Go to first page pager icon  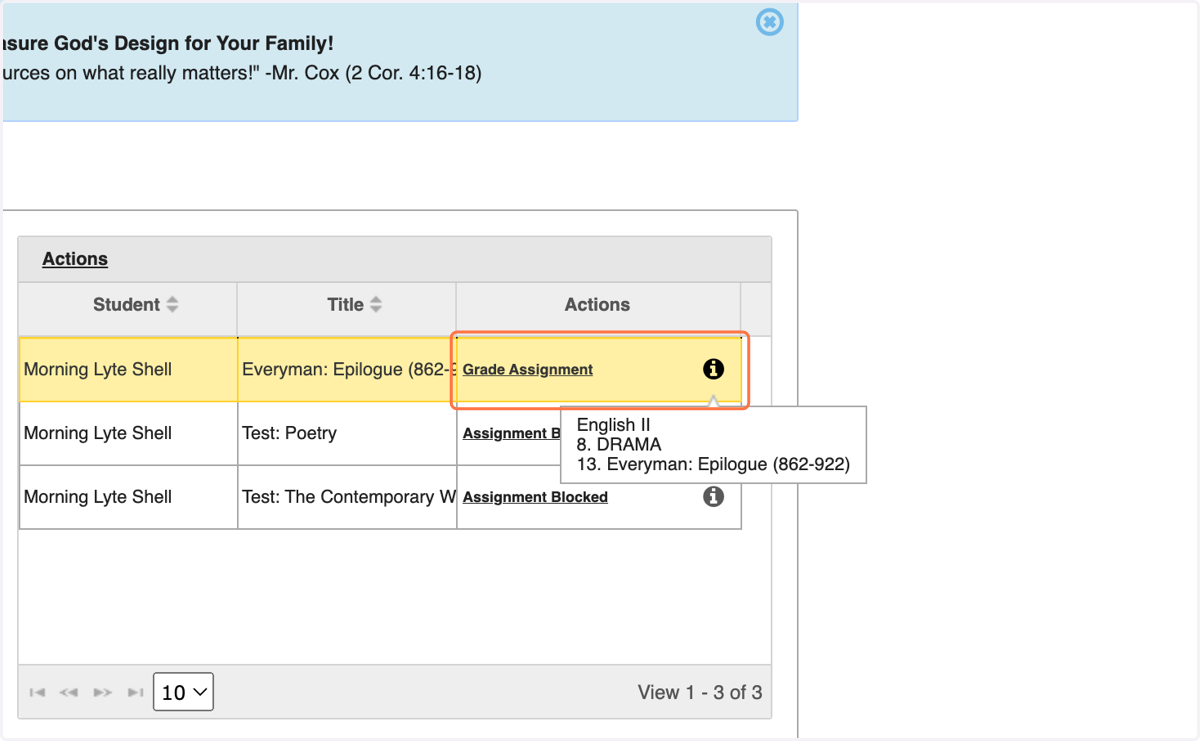tap(37, 692)
